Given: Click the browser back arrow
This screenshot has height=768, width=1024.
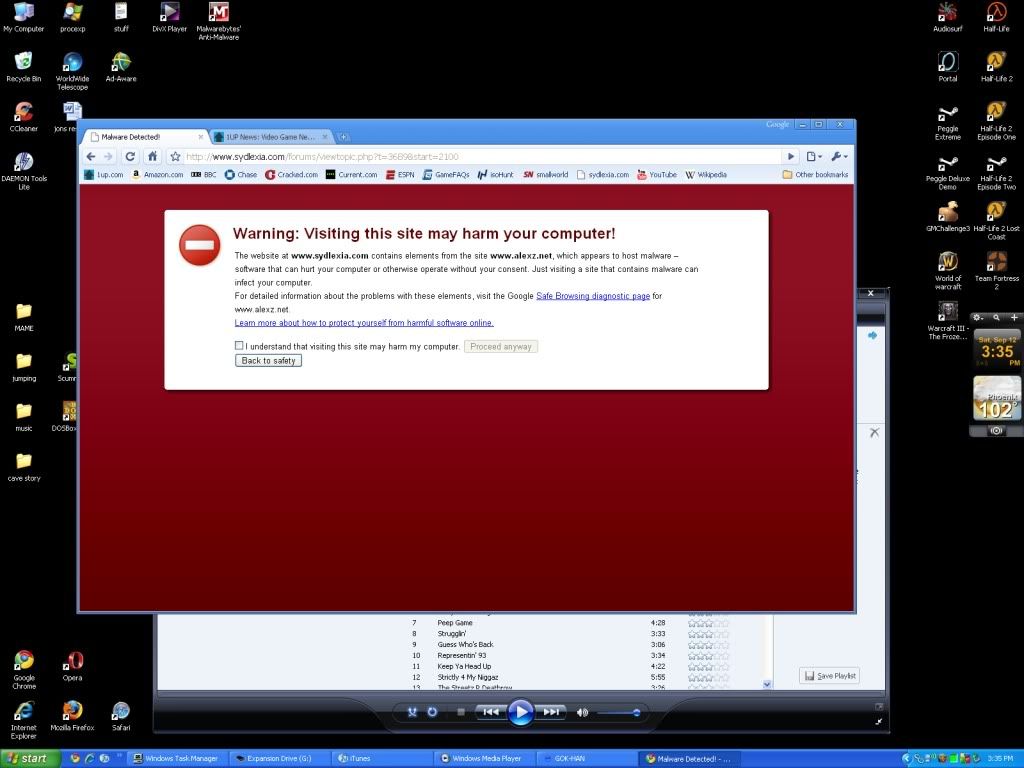Looking at the screenshot, I should point(91,156).
